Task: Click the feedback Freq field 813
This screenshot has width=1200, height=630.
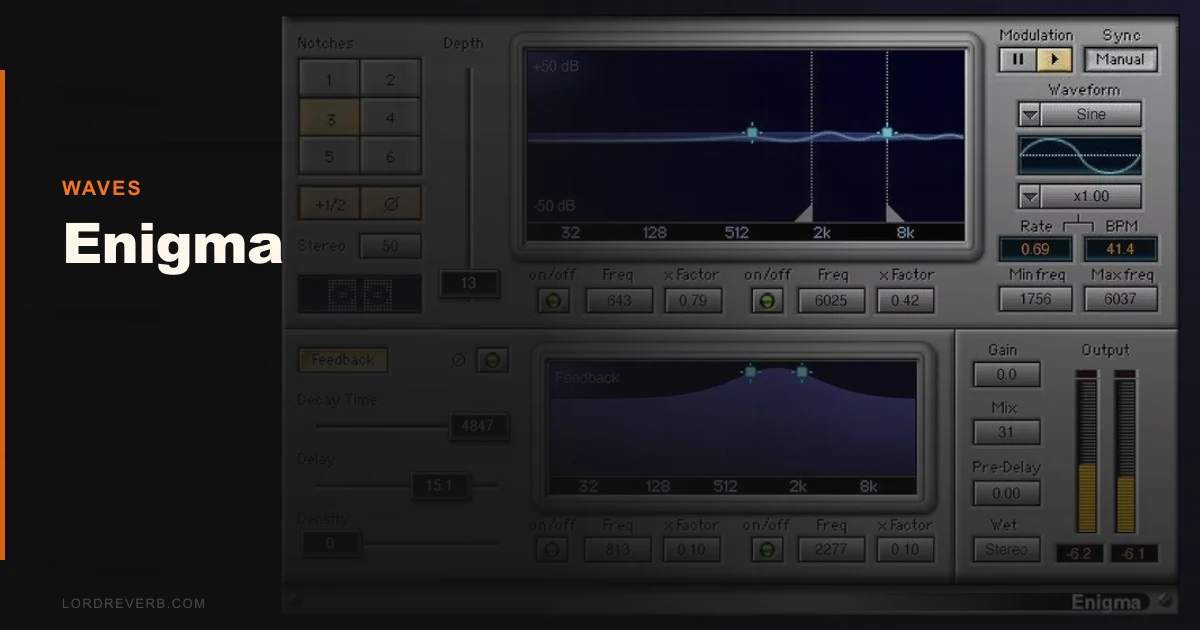Action: click(617, 549)
